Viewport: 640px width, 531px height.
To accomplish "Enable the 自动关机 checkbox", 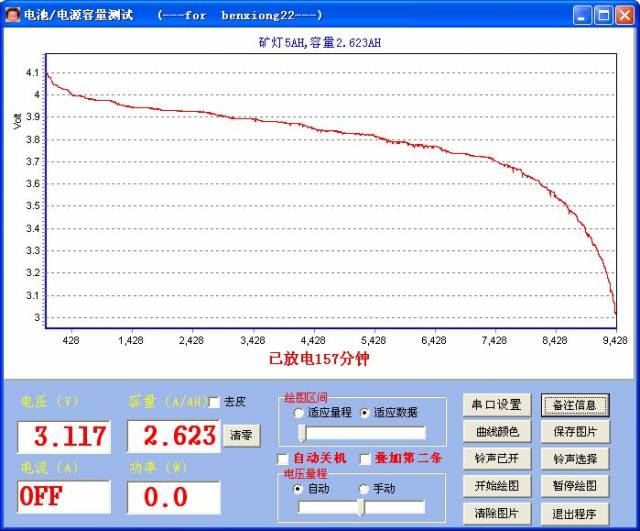I will pyautogui.click(x=282, y=459).
